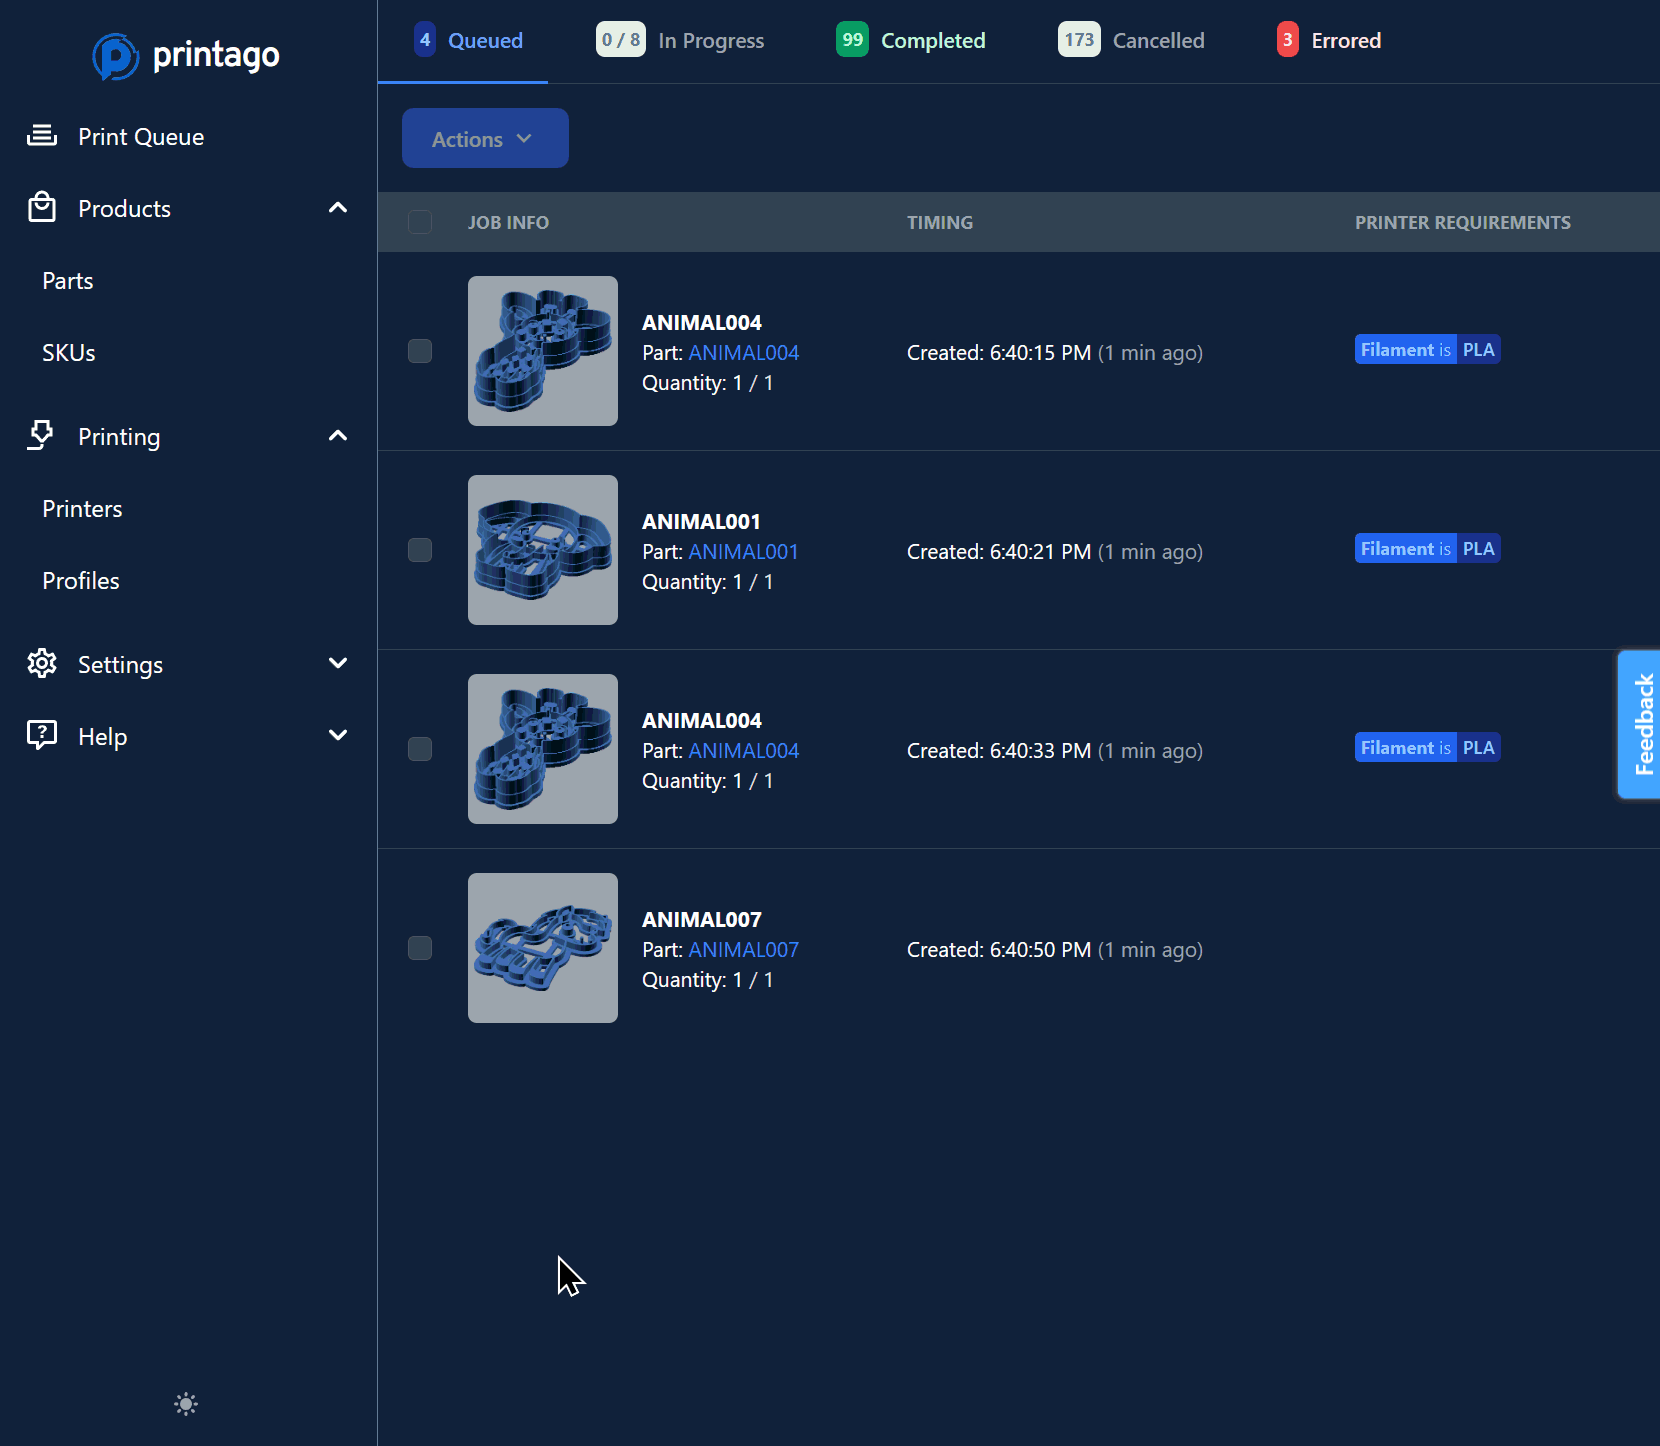1660x1446 pixels.
Task: Open the Errored tab
Action: tap(1329, 41)
